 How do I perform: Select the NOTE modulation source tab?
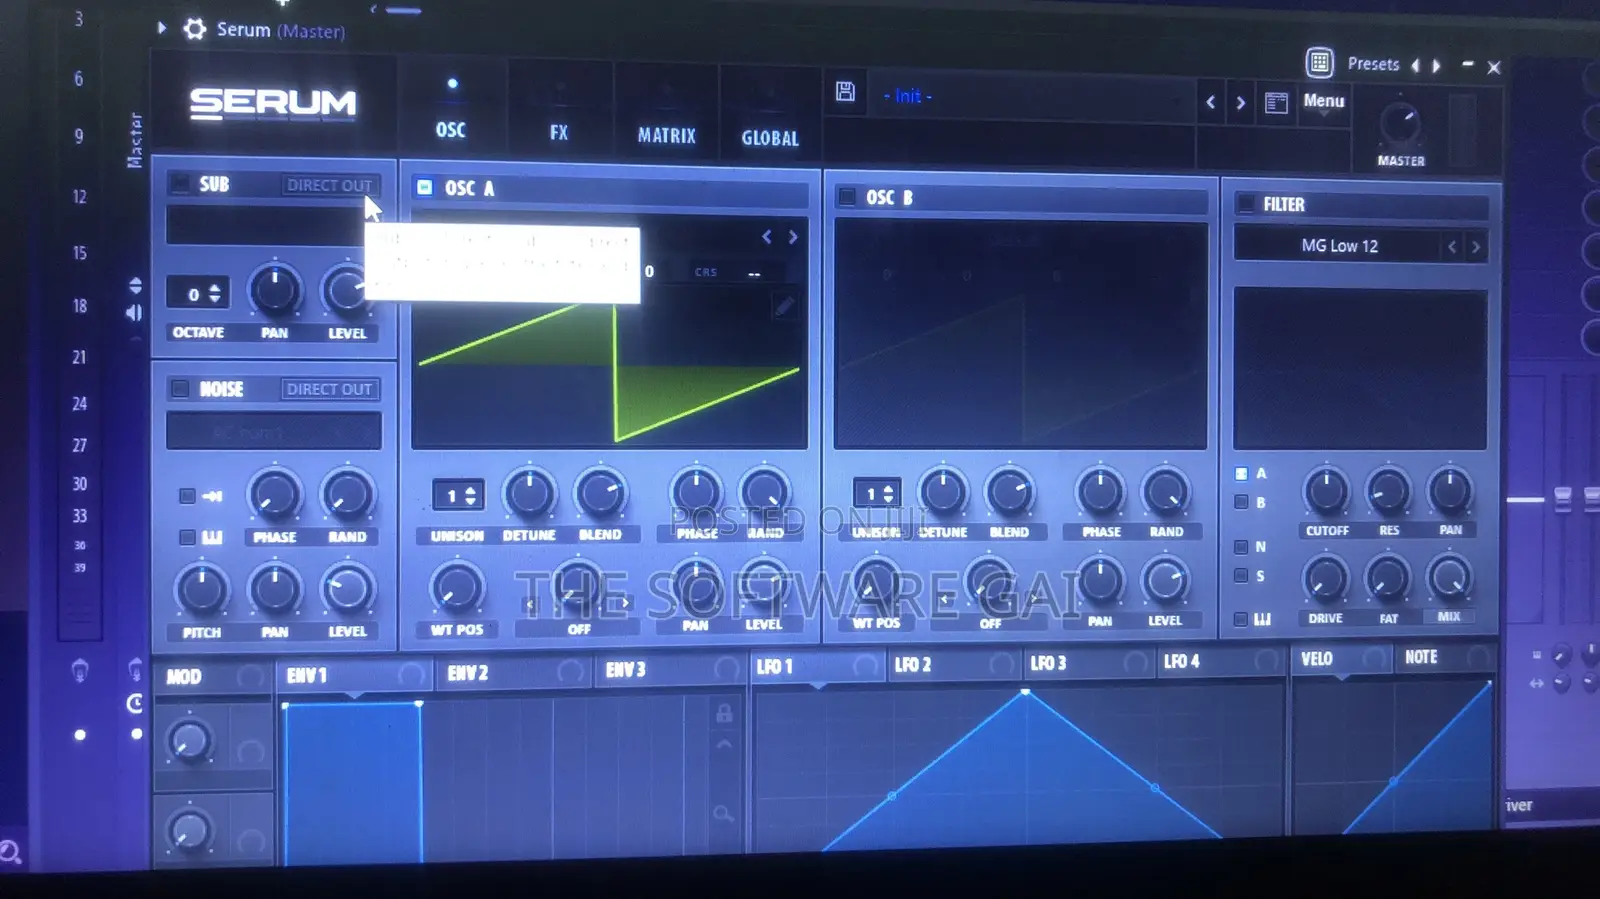(1445, 657)
